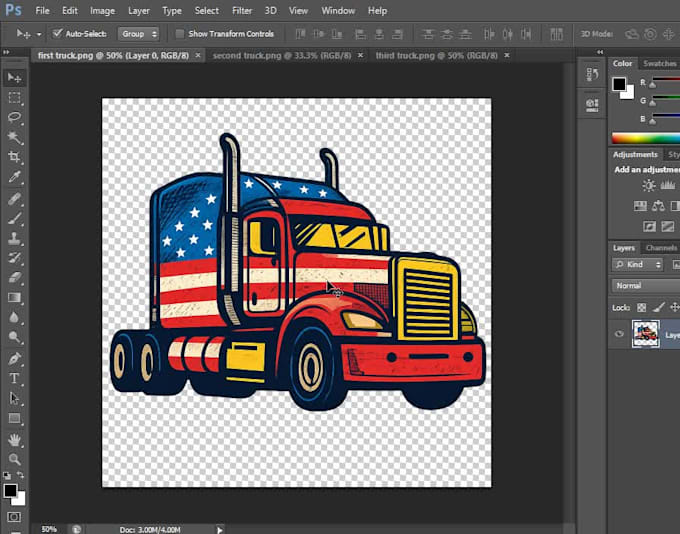The height and width of the screenshot is (534, 680).
Task: Collapse the right panels double-arrow
Action: click(600, 52)
